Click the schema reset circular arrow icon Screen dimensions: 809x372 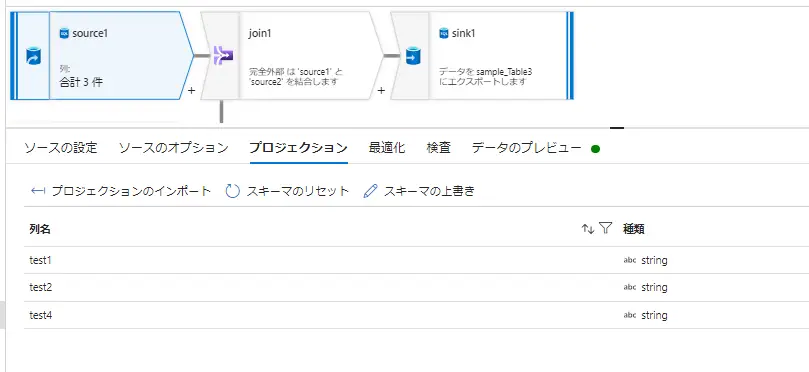click(233, 191)
